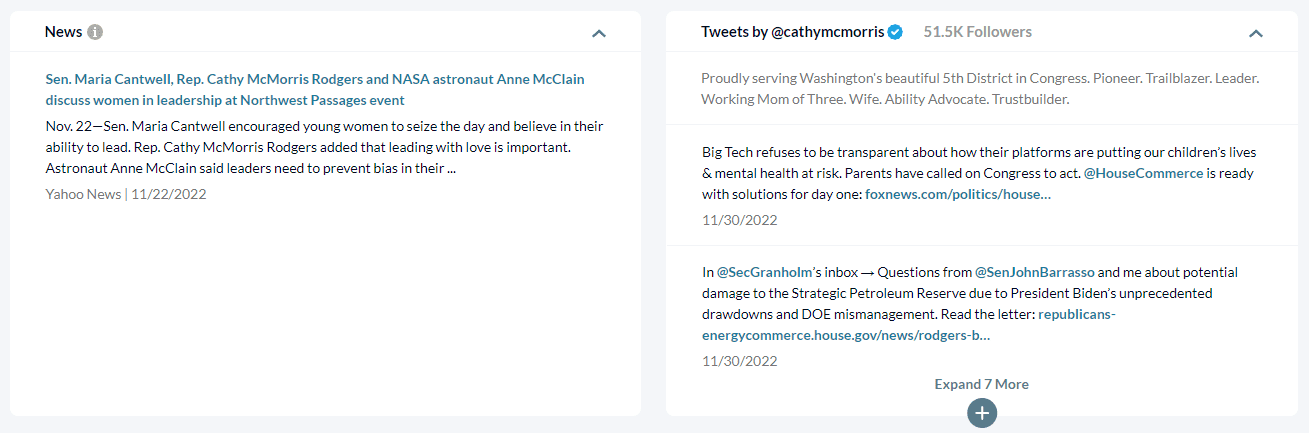Click the Tweets by @cathymcmorris header
The height and width of the screenshot is (433, 1309).
coord(792,32)
